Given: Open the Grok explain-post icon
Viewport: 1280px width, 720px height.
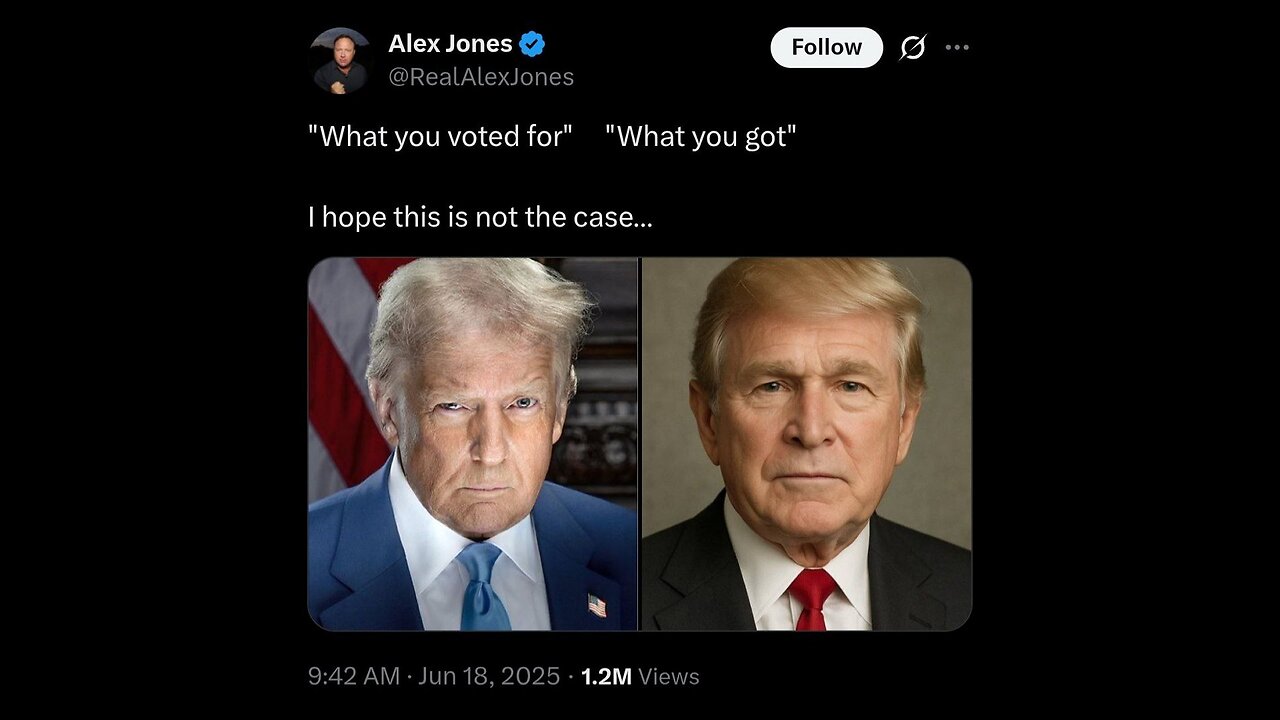Looking at the screenshot, I should pos(913,47).
